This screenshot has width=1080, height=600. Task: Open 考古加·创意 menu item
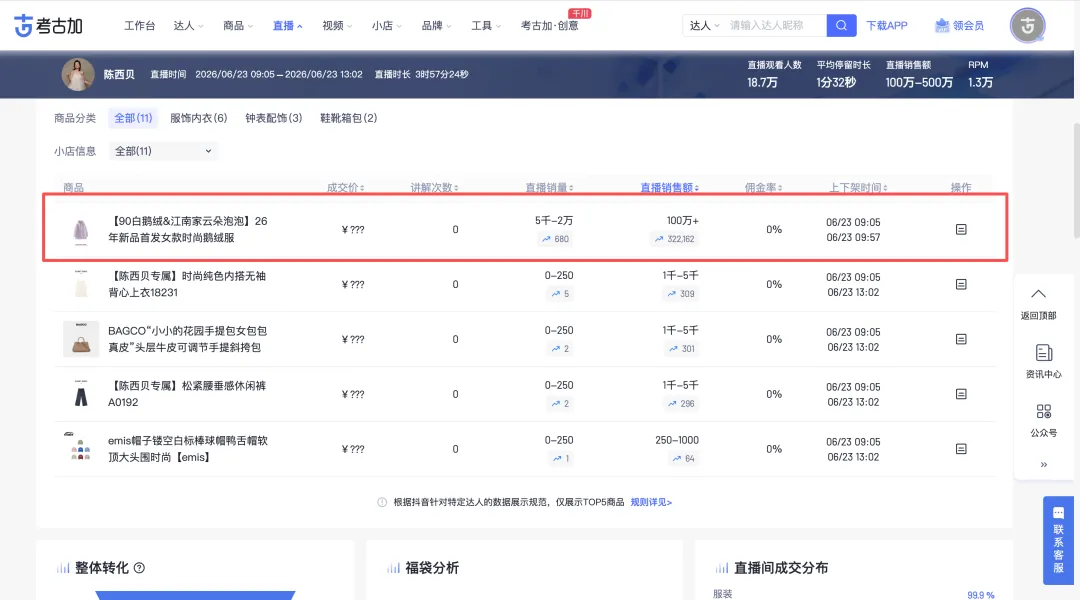click(550, 25)
